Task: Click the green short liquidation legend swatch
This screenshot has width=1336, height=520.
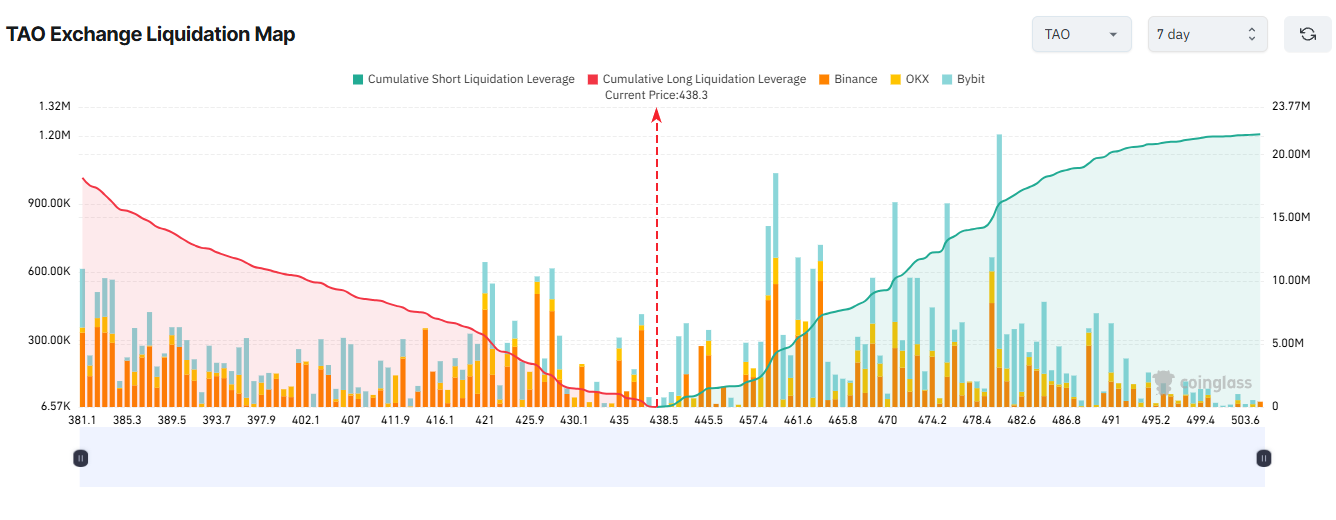Action: coord(358,79)
